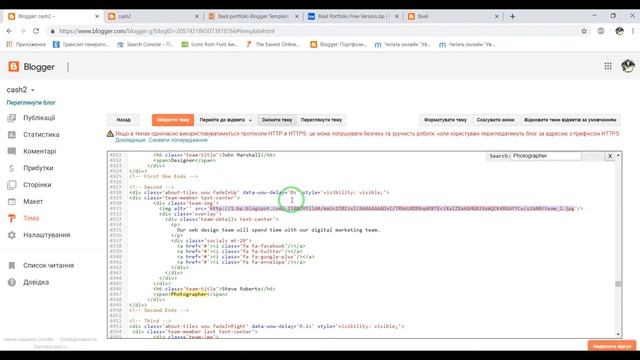
Task: Click the Переглянути тему button
Action: coord(321,120)
